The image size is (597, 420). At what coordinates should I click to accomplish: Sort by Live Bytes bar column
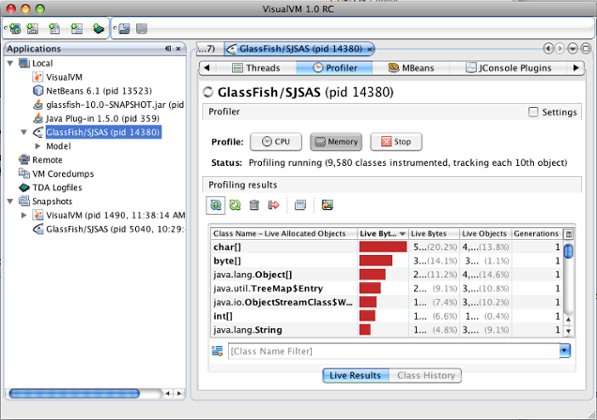click(383, 234)
